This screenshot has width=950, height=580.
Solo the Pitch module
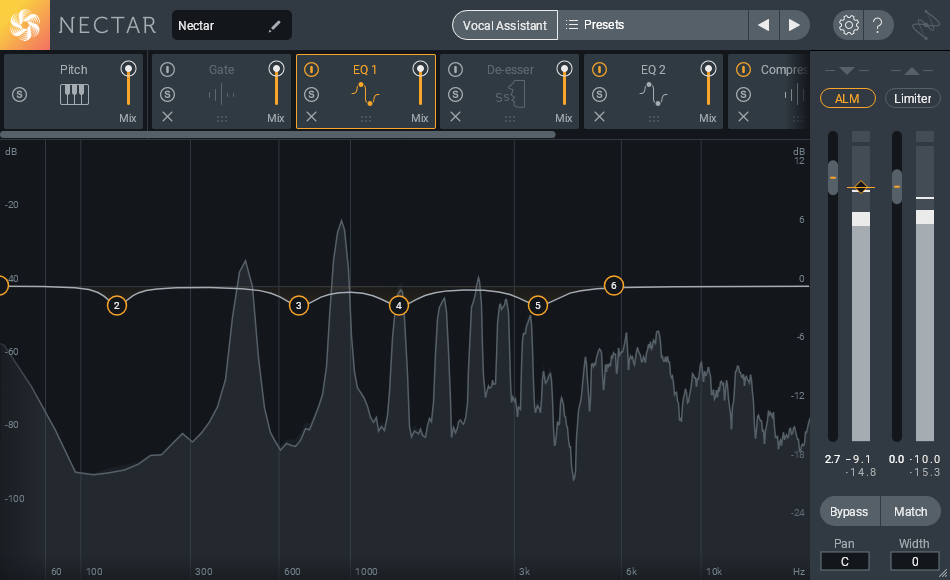(x=19, y=95)
